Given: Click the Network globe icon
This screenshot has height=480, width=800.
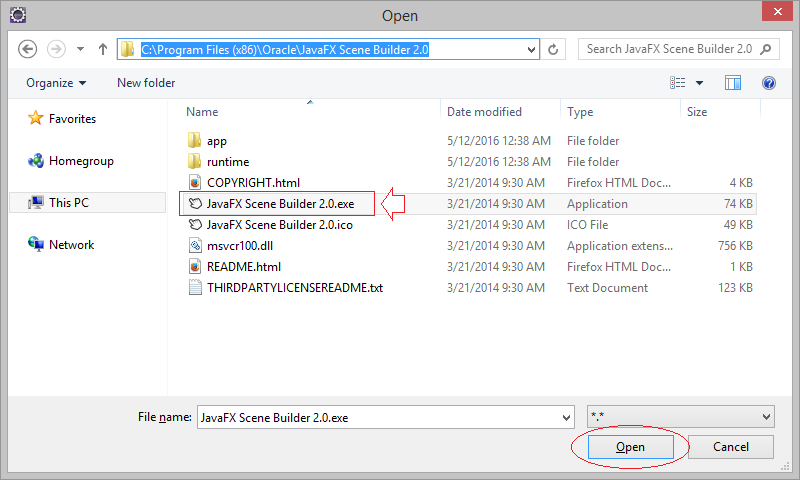Looking at the screenshot, I should pyautogui.click(x=36, y=244).
